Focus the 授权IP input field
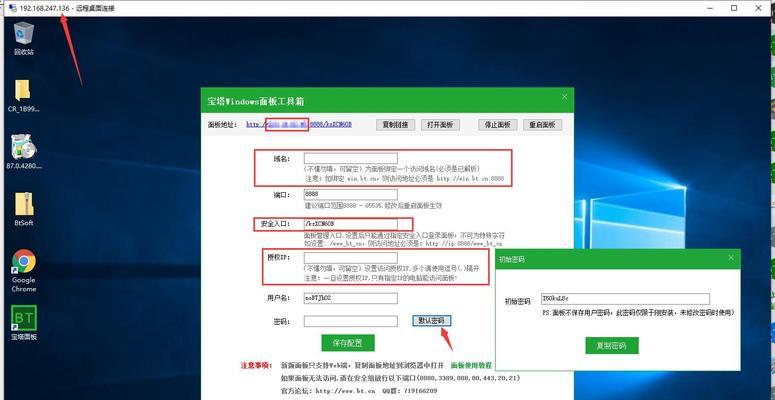Screen dimensions: 775x400 (350, 258)
